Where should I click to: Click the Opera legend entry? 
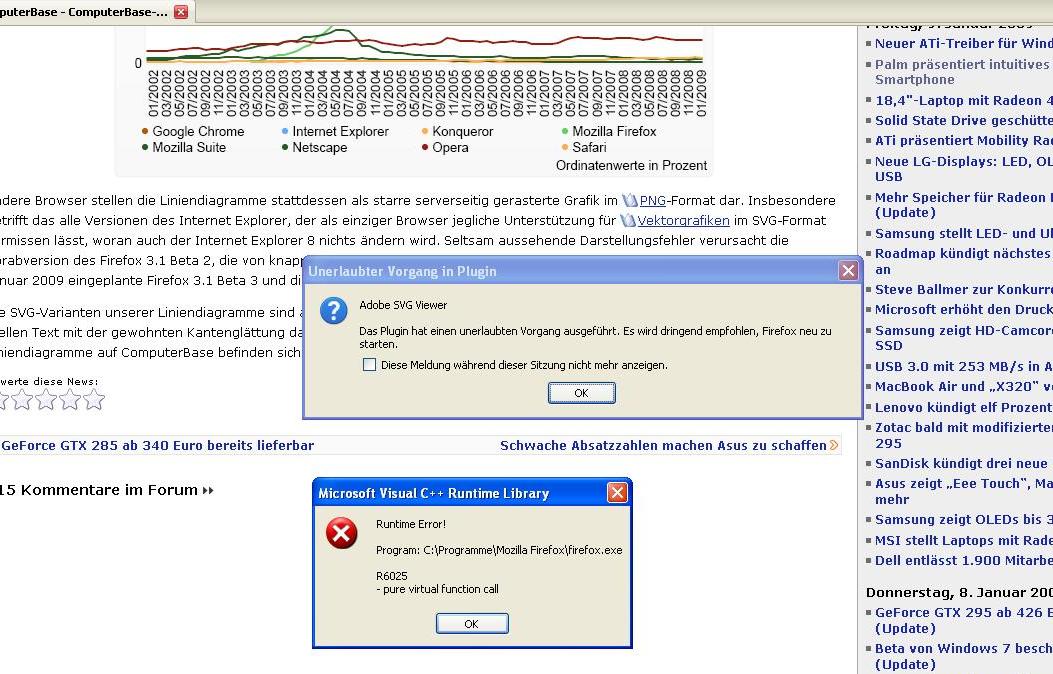pyautogui.click(x=445, y=148)
